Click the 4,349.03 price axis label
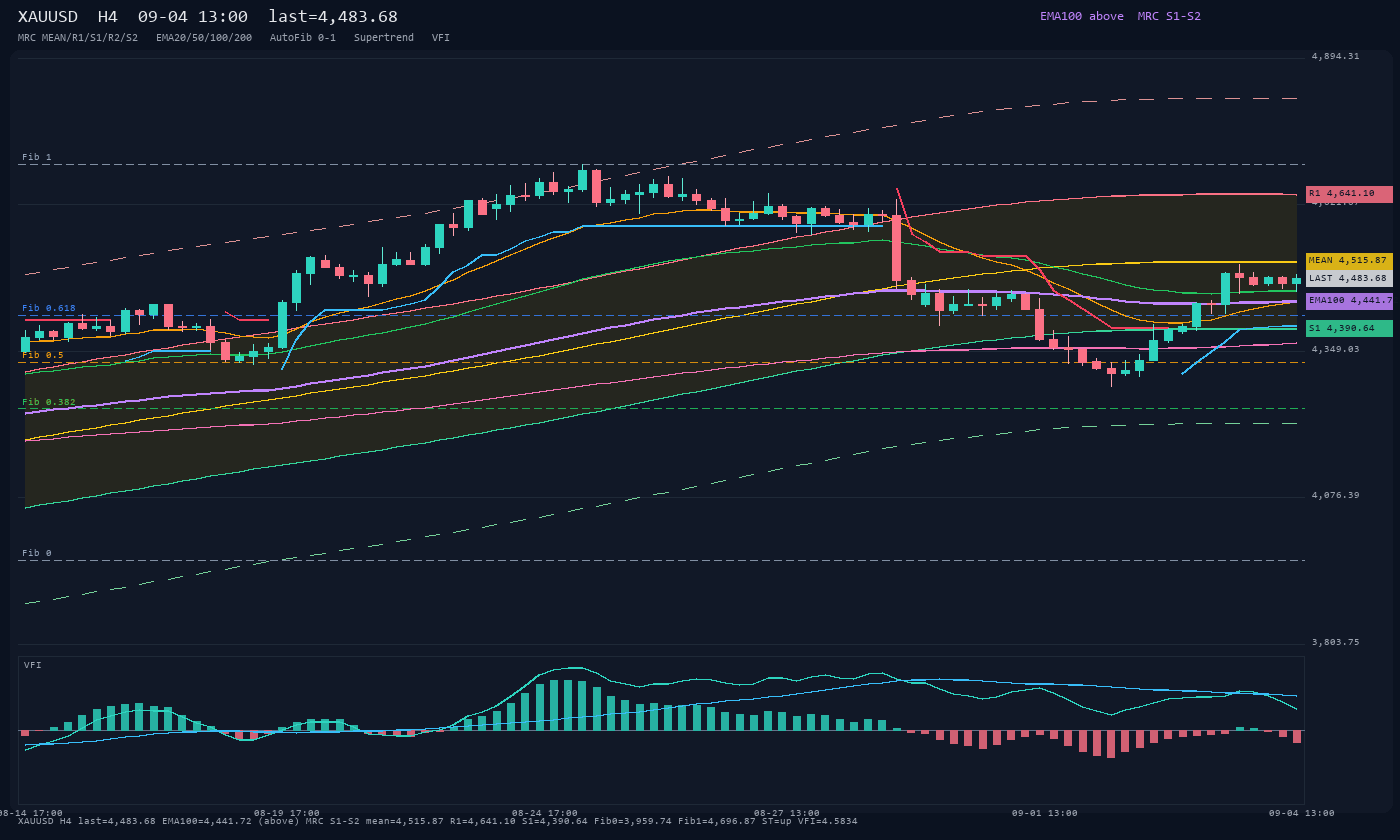This screenshot has height=840, width=1400. pyautogui.click(x=1336, y=349)
